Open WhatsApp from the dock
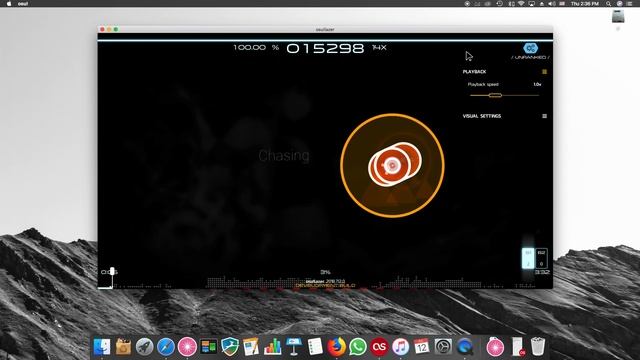Viewport: 640px width, 360px height. [358, 347]
